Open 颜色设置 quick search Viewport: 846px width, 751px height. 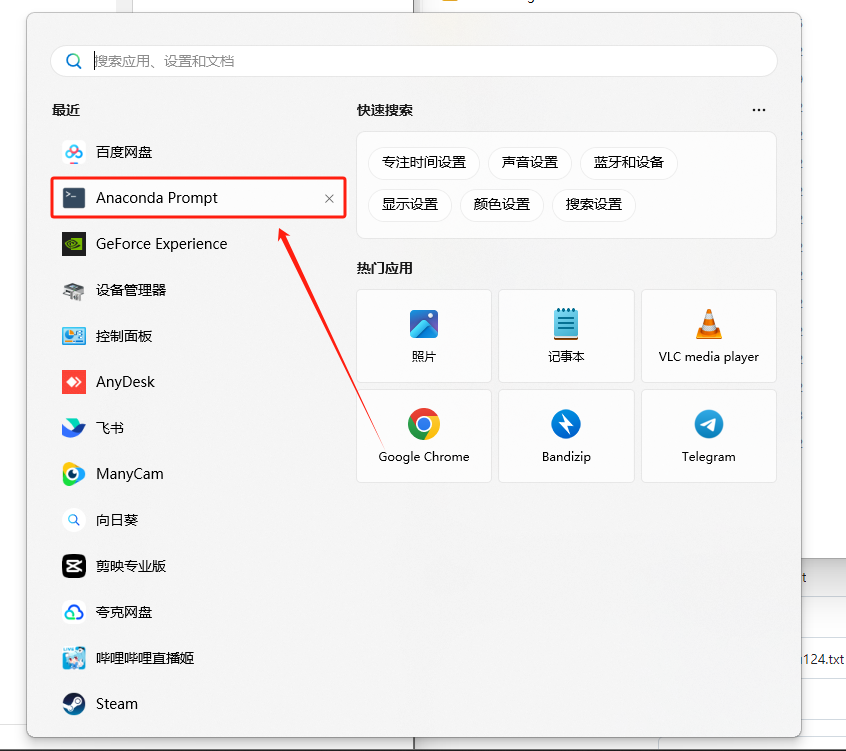tap(502, 204)
